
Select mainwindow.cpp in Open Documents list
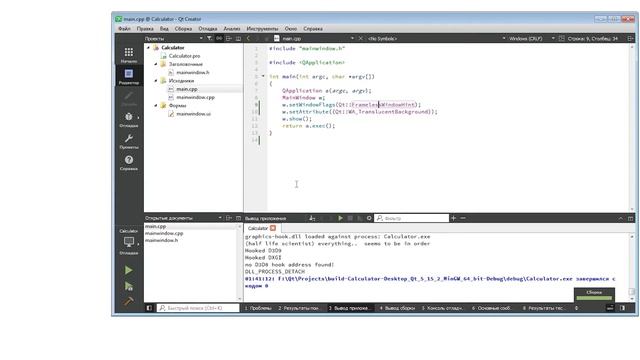click(164, 233)
